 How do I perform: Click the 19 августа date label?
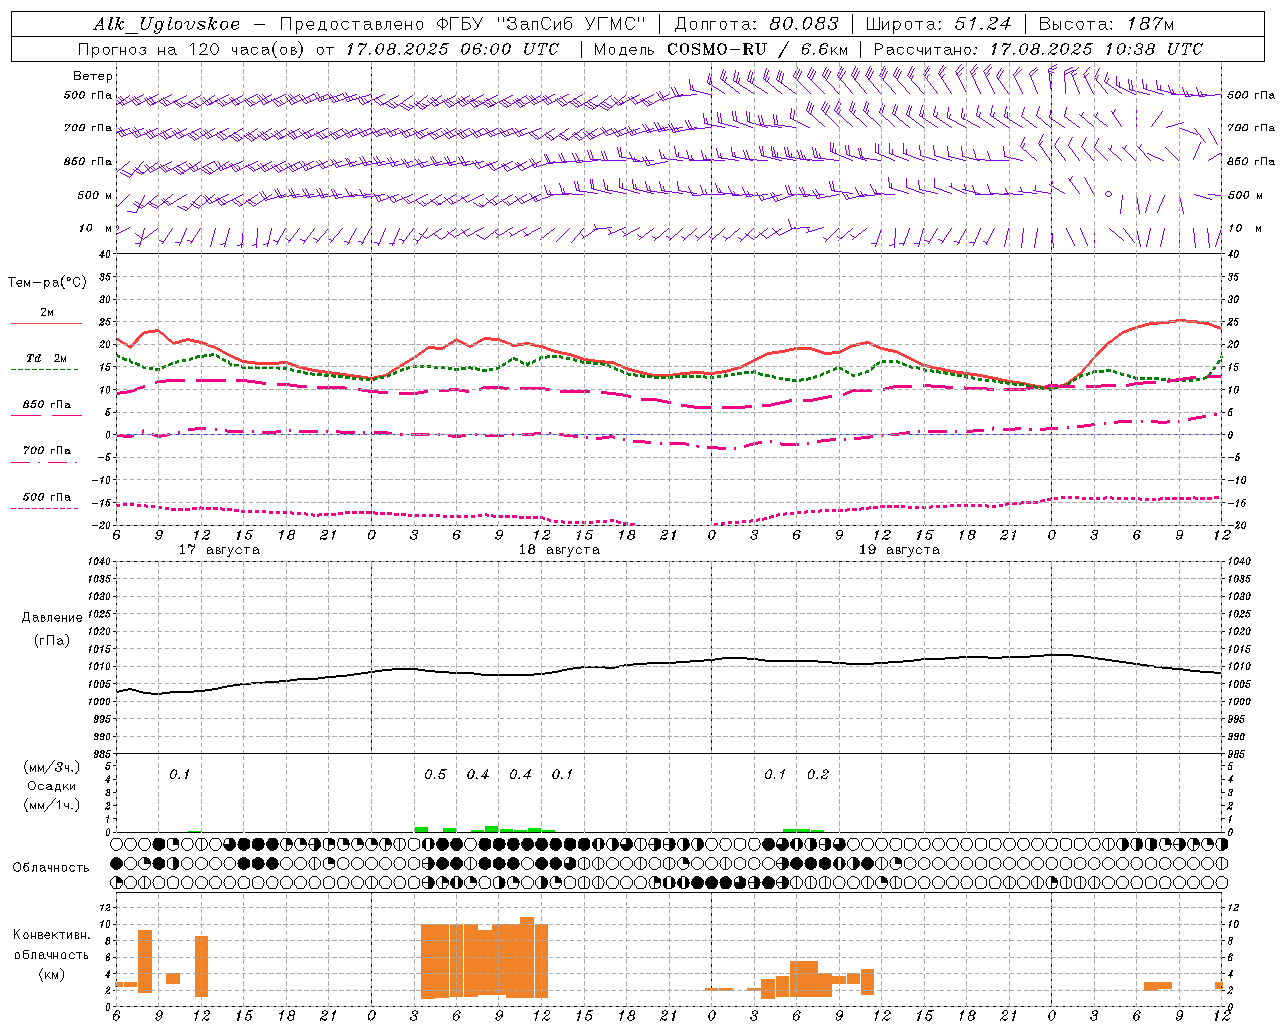[x=899, y=550]
